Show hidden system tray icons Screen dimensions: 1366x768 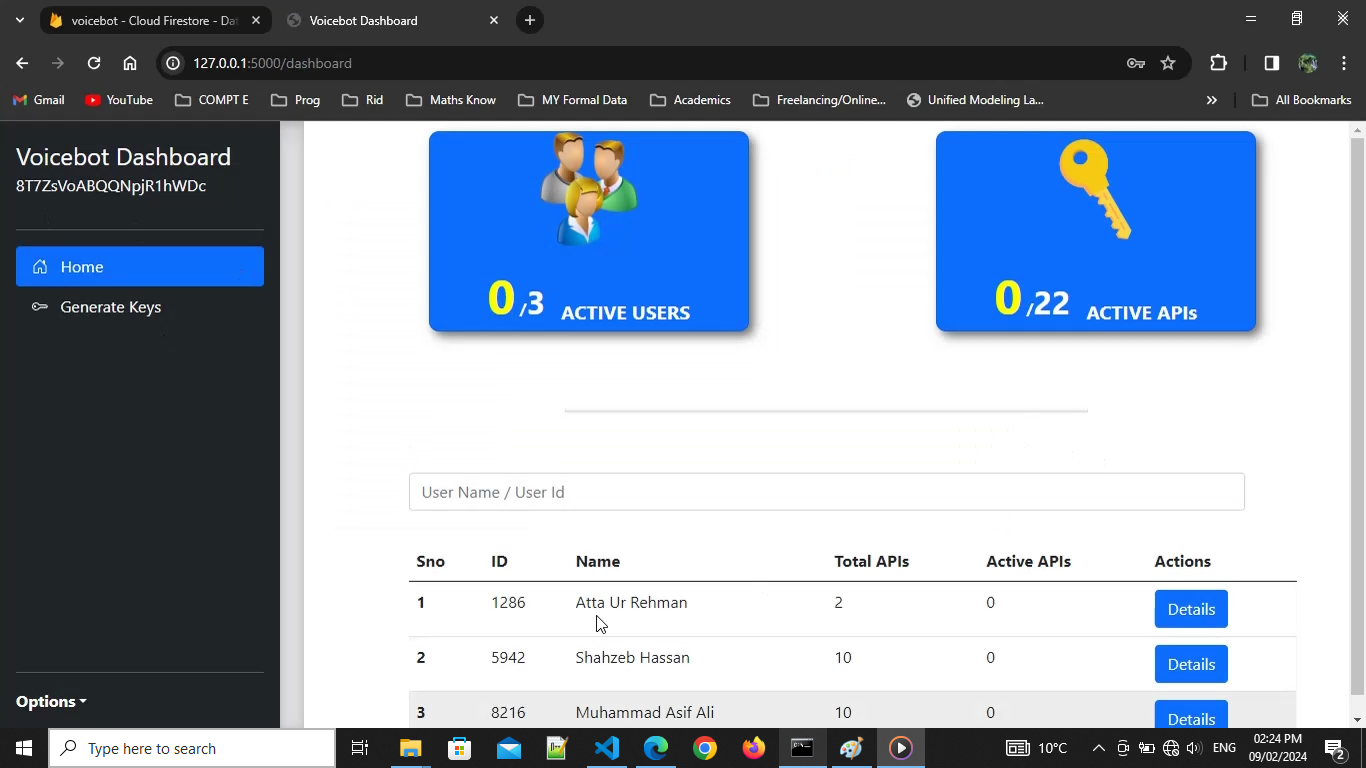coord(1098,748)
